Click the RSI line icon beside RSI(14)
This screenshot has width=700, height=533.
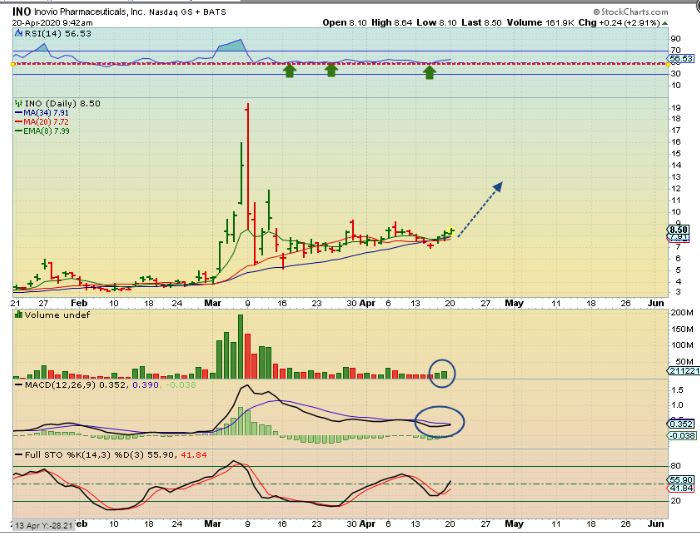[x=18, y=33]
